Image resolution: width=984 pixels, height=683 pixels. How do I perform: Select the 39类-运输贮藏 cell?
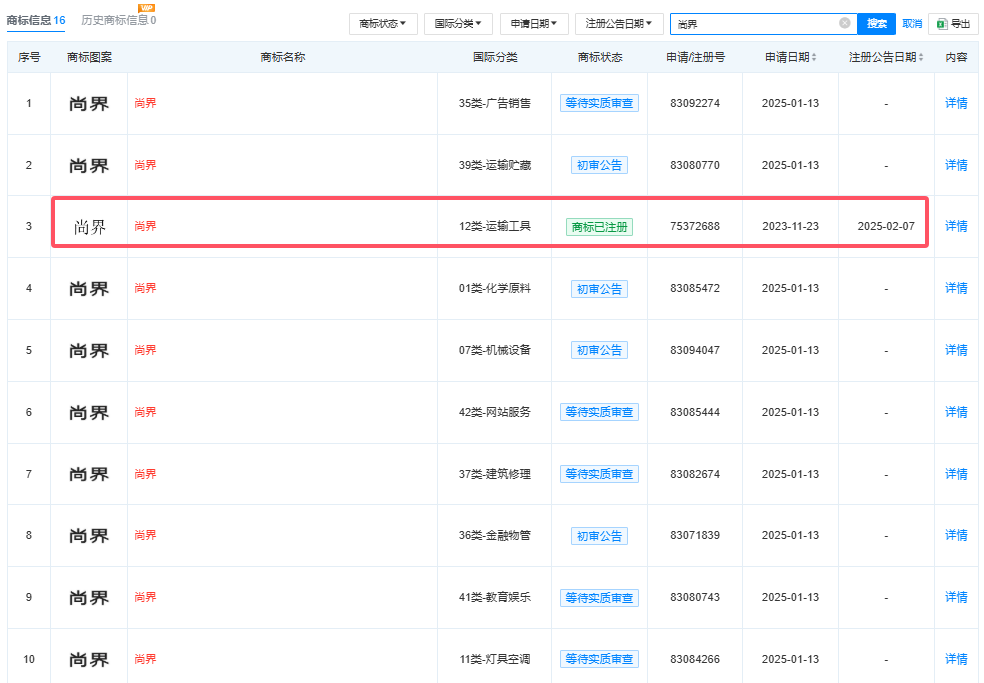495,165
